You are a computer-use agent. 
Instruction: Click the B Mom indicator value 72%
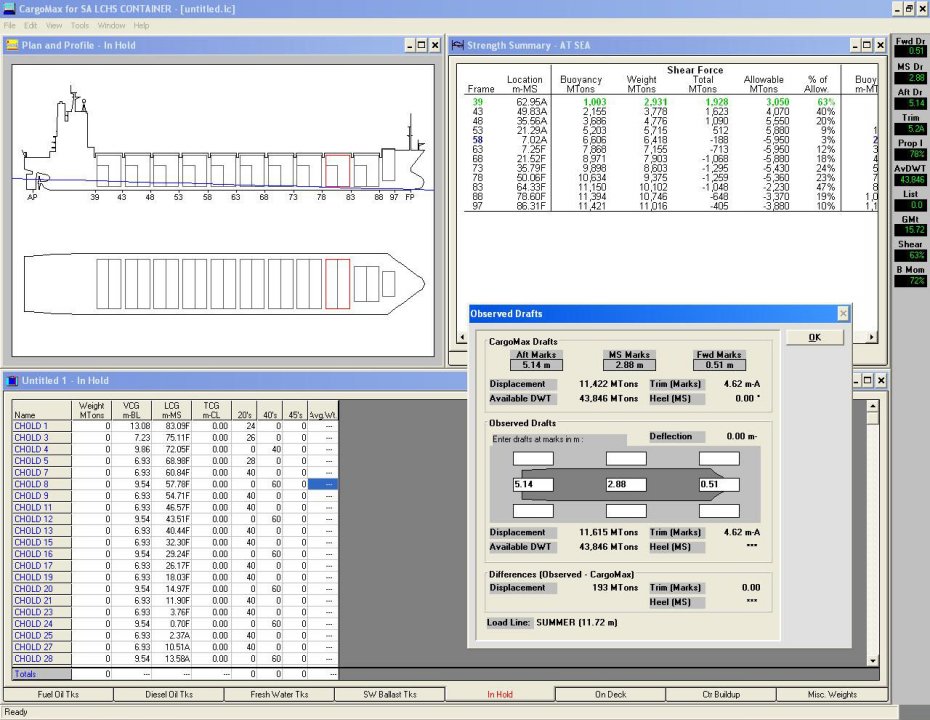pos(910,281)
